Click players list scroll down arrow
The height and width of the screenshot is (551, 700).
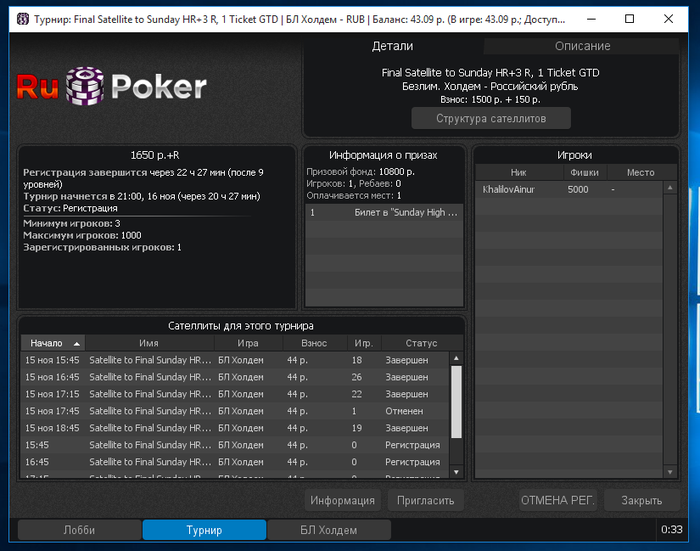(670, 472)
